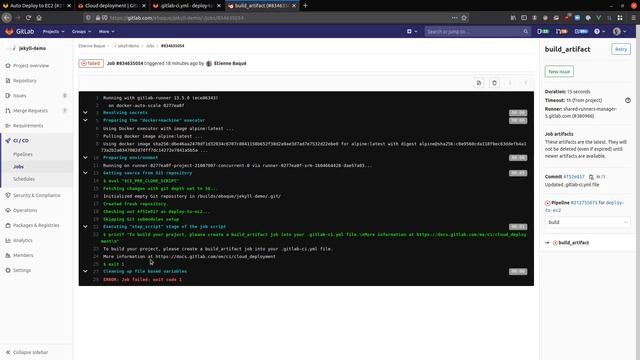This screenshot has height=360, width=640.
Task: Switch to the Cloud deployment browser tab
Action: [111, 6]
